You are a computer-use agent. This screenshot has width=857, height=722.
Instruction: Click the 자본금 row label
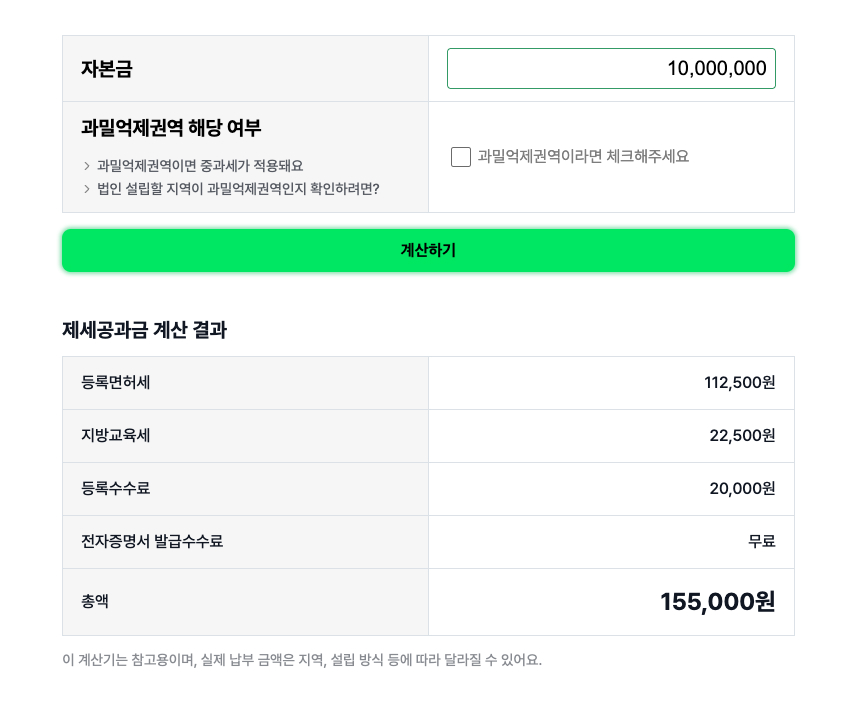pos(107,69)
